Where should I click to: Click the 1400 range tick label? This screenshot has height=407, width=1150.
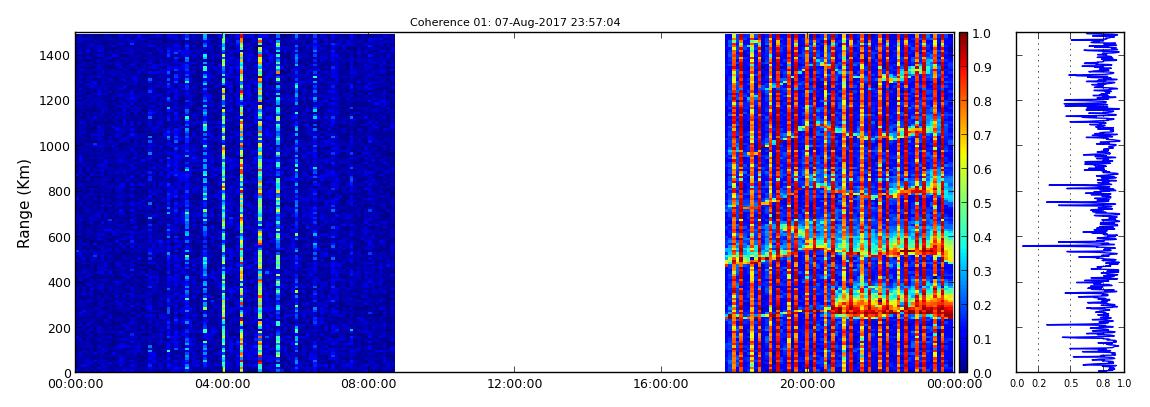(56, 56)
